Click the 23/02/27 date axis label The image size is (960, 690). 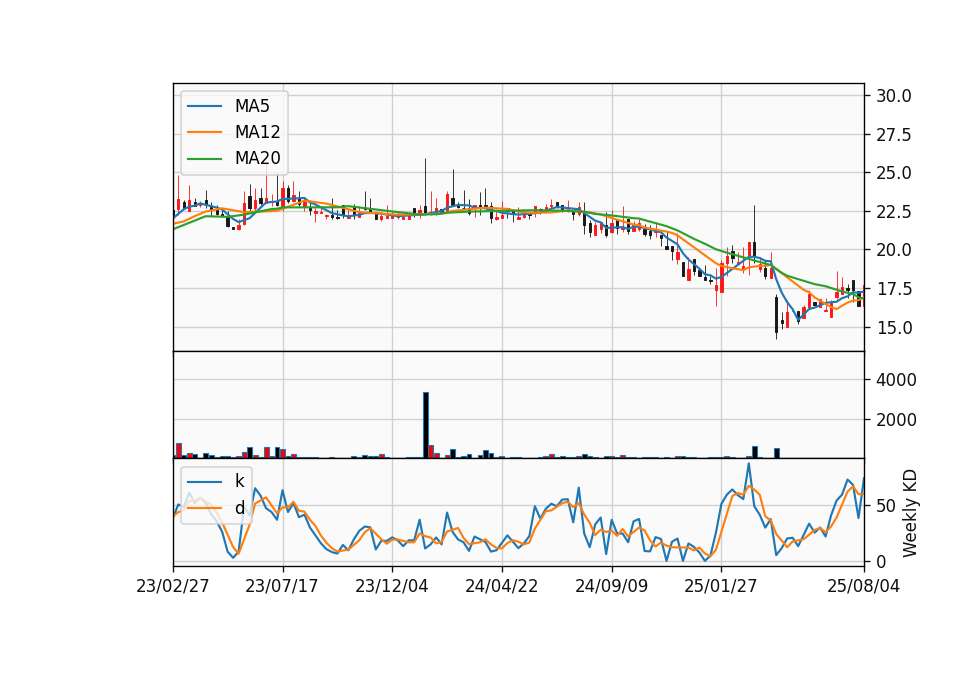coord(173,586)
